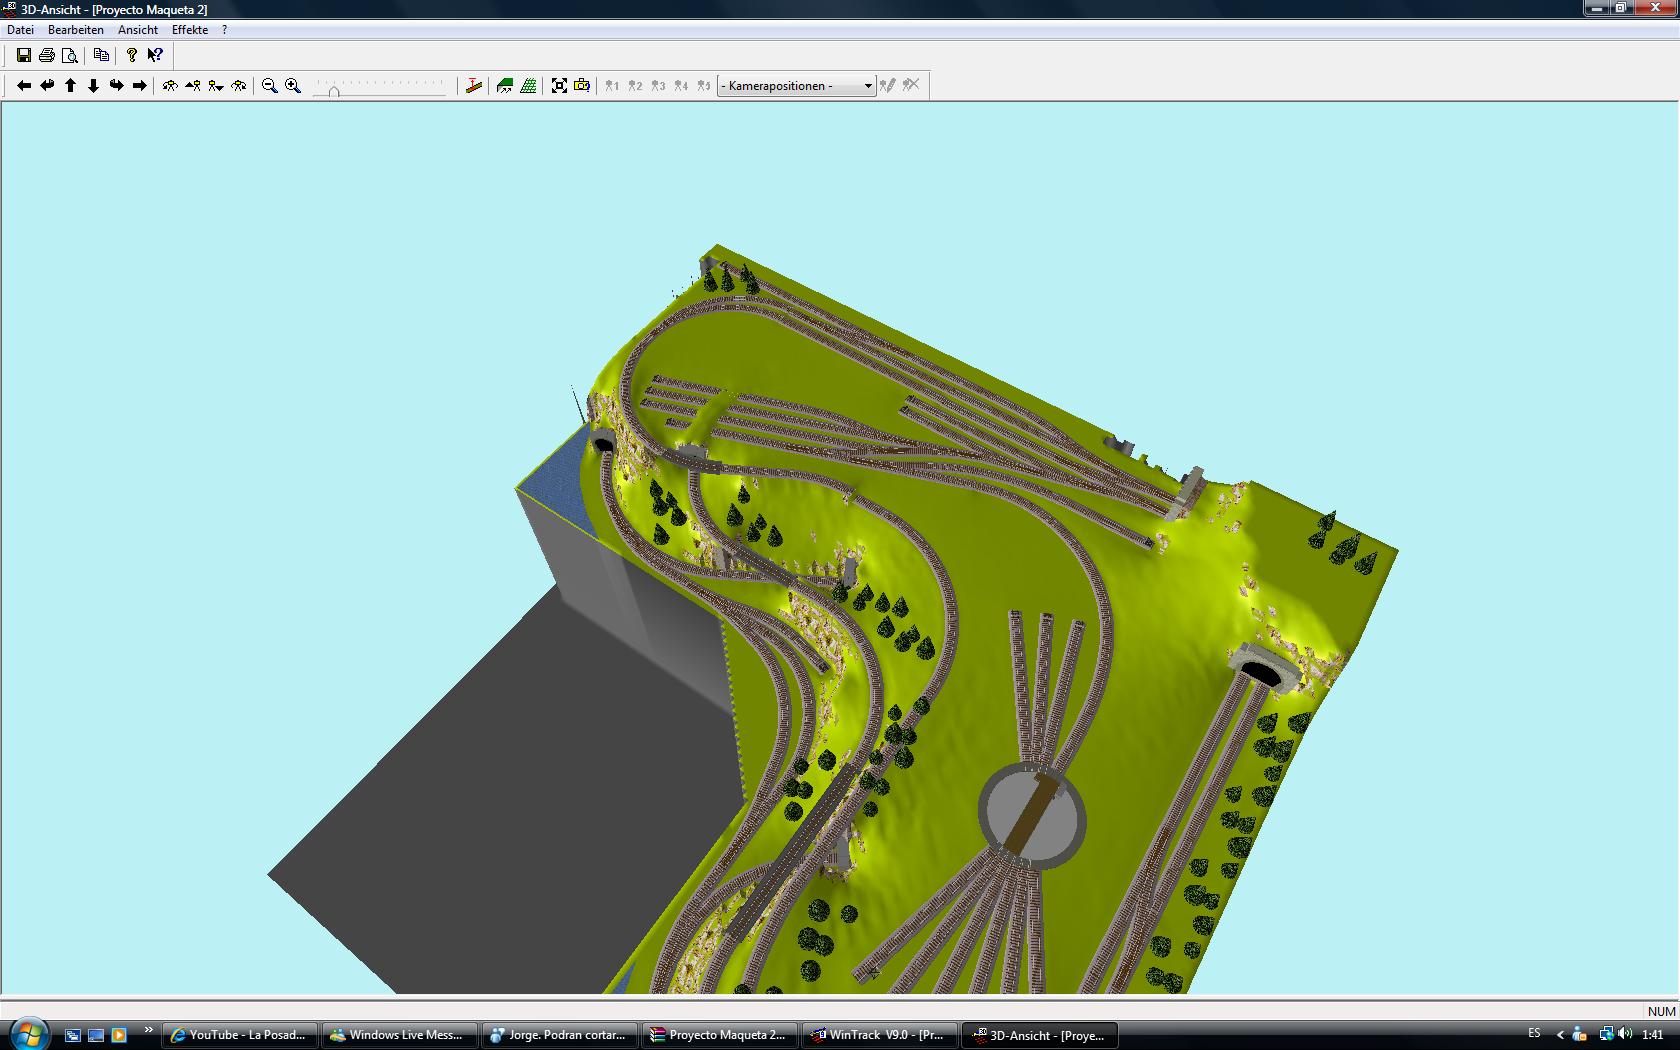Open the YouTube taskbar window
1680x1050 pixels.
(x=240, y=1035)
